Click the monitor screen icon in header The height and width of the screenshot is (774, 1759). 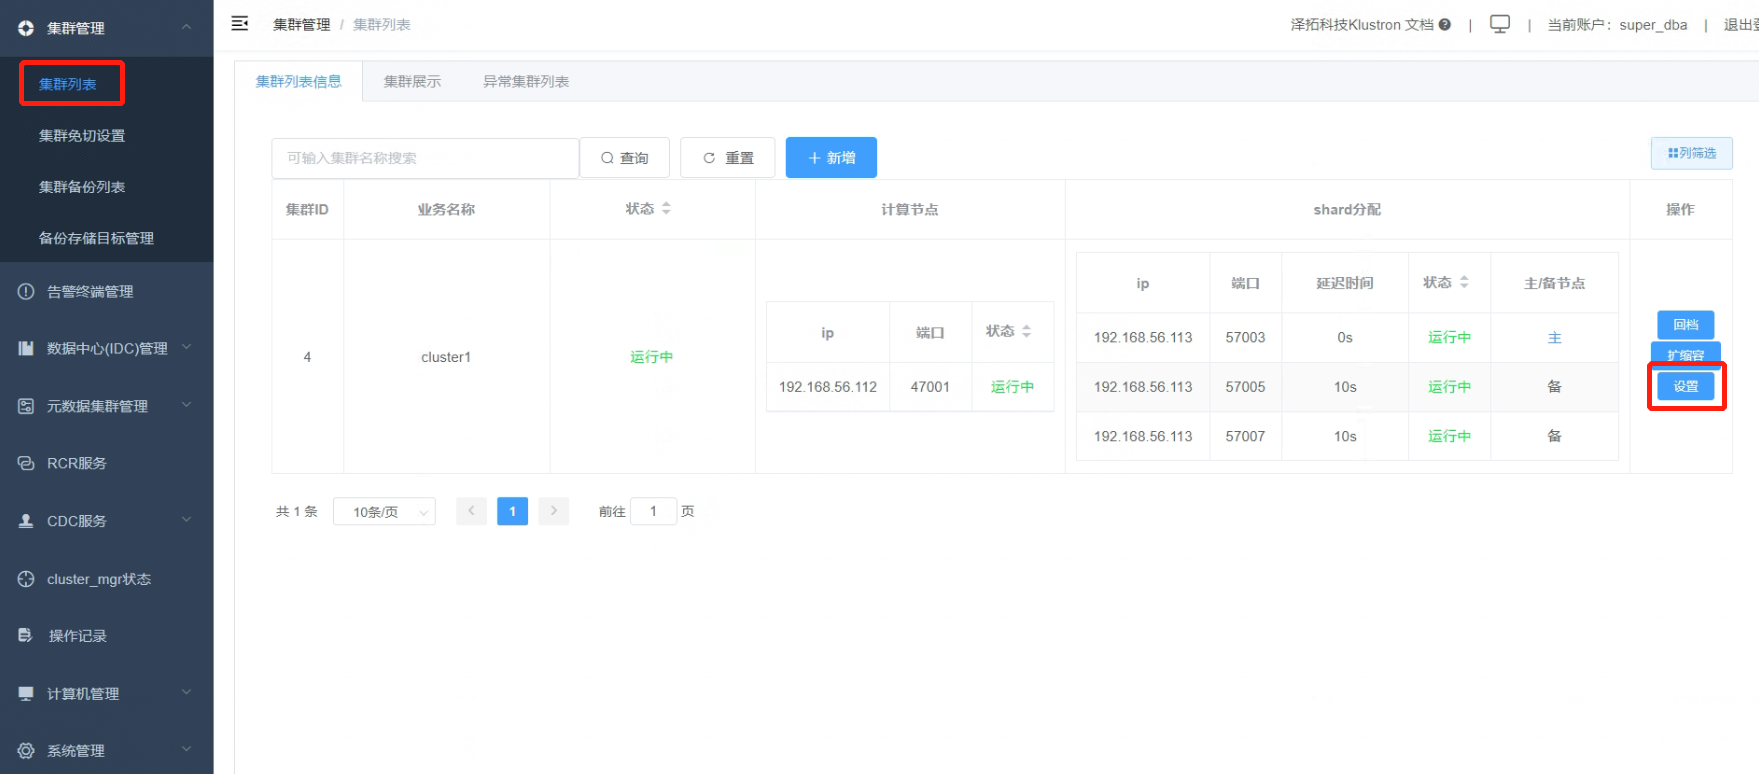1499,24
